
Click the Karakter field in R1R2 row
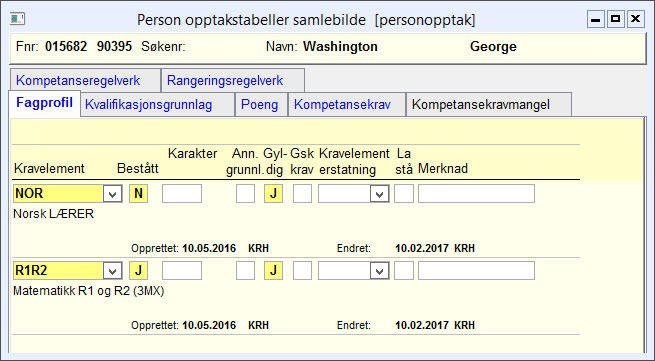tap(182, 271)
